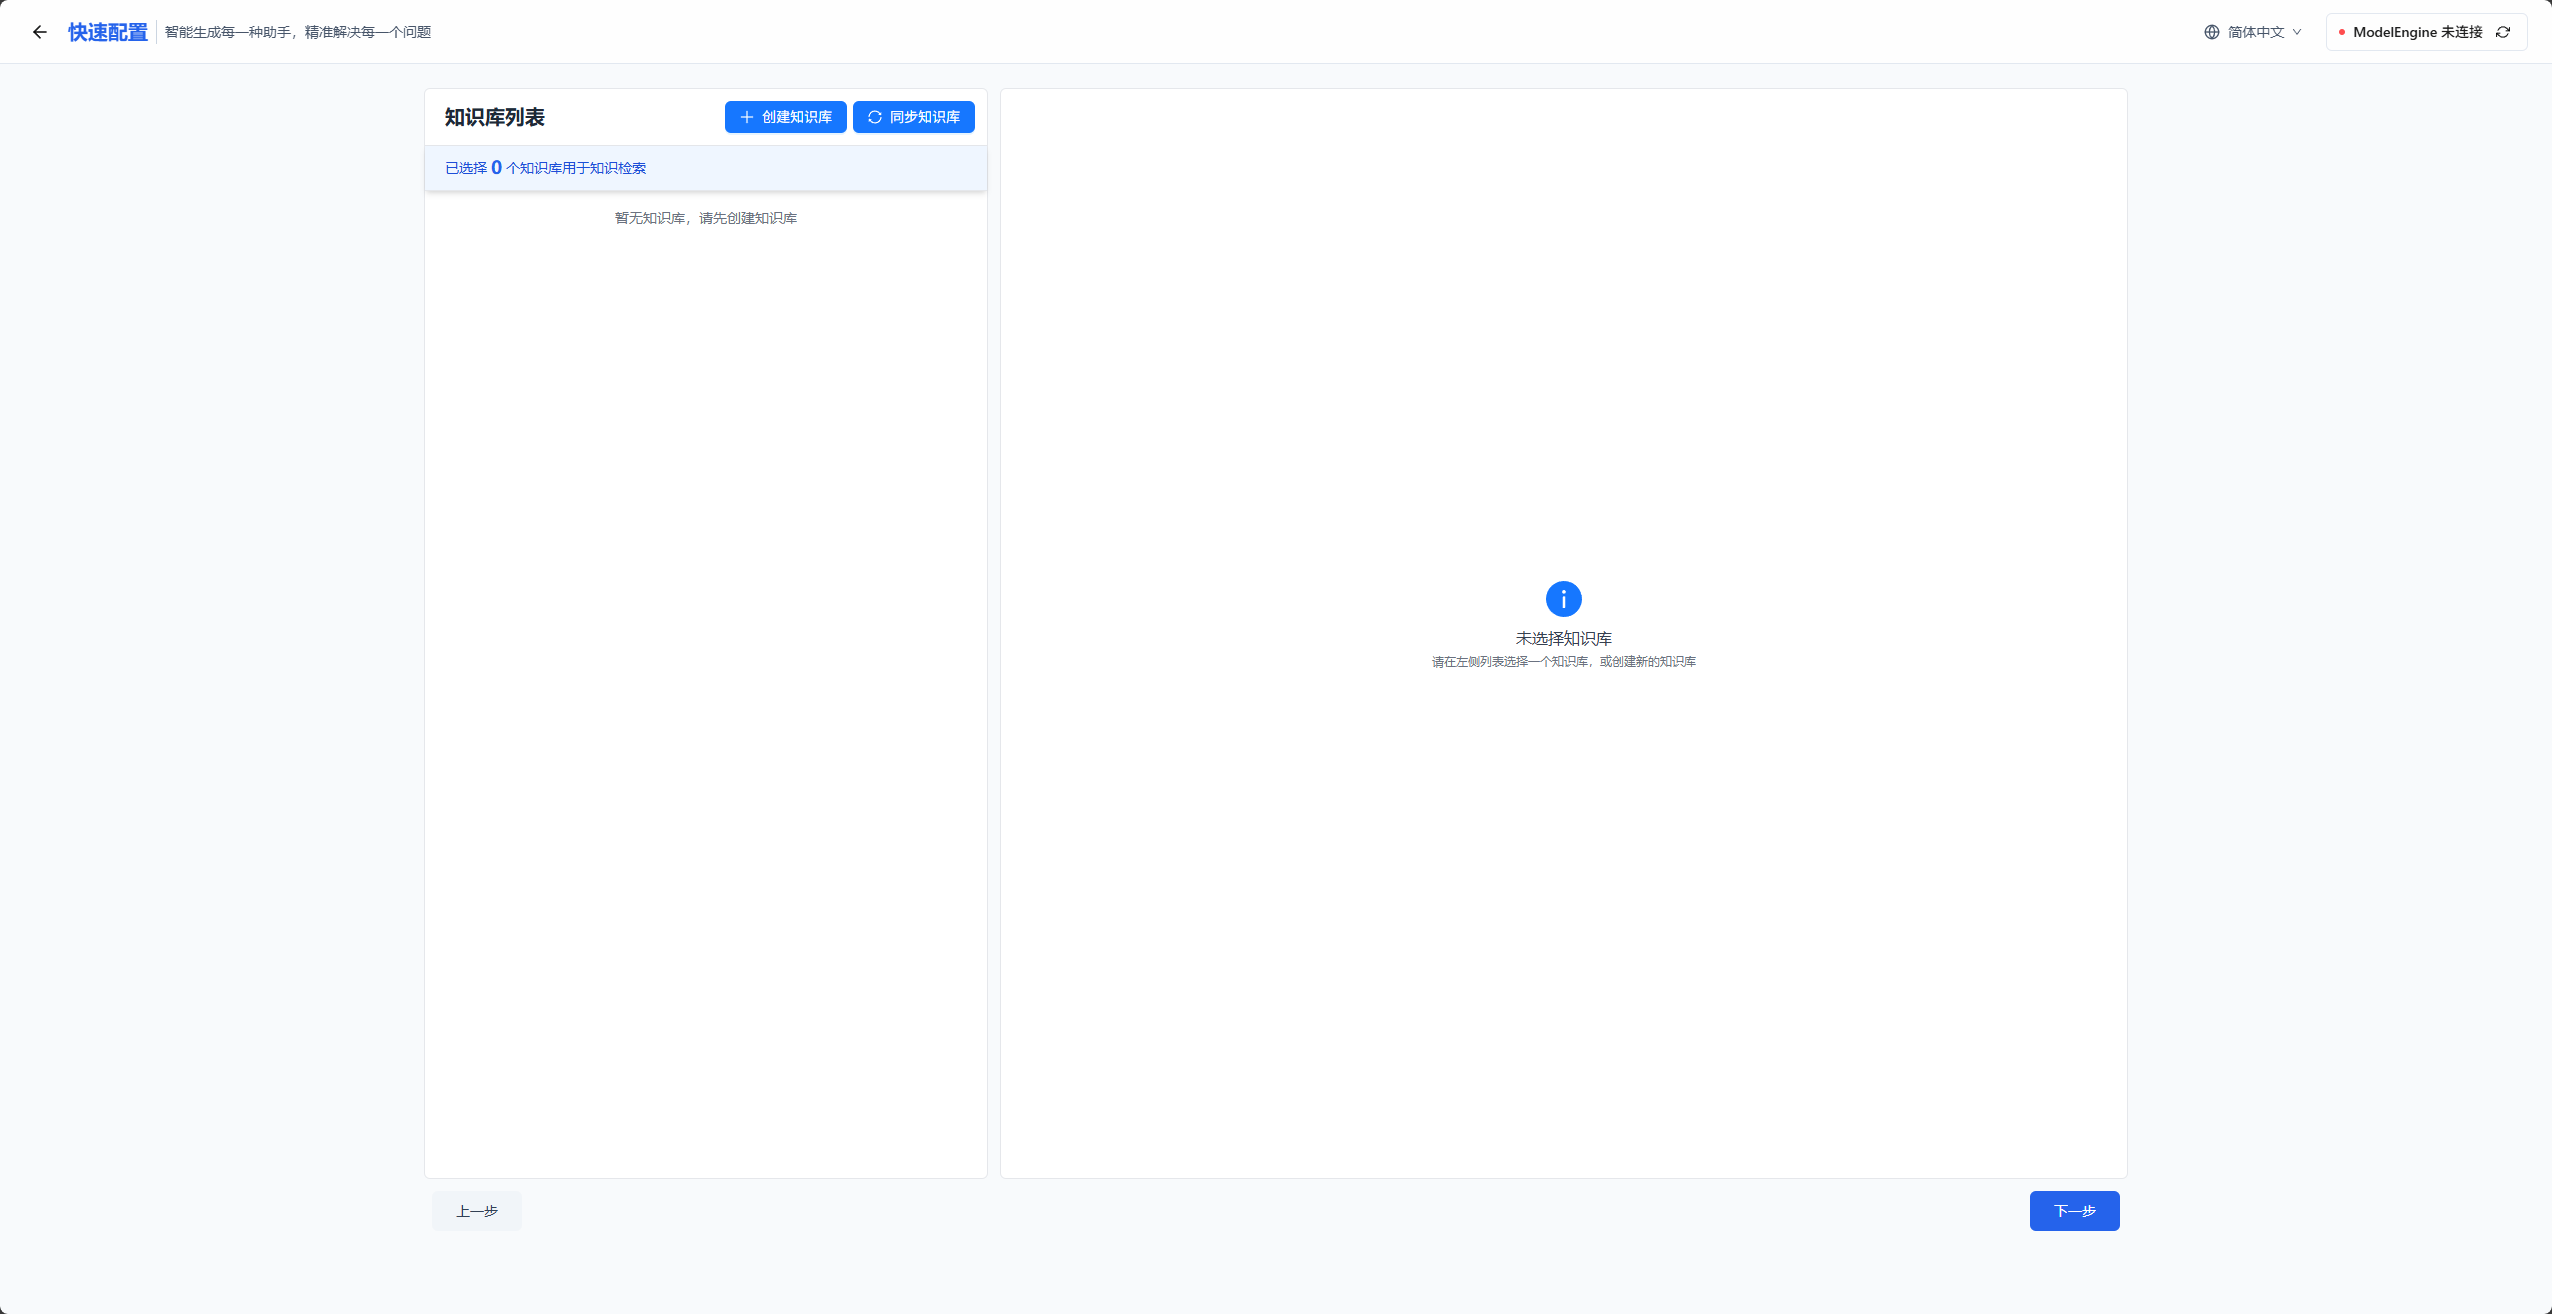Click the 知识库列表 heading
The height and width of the screenshot is (1314, 2552).
coord(495,117)
